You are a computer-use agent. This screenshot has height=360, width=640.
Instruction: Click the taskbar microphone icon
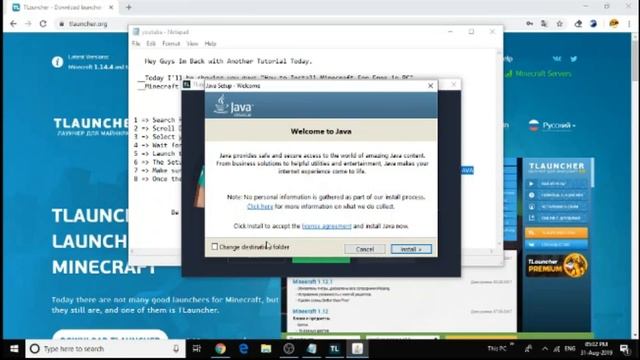coord(176,349)
